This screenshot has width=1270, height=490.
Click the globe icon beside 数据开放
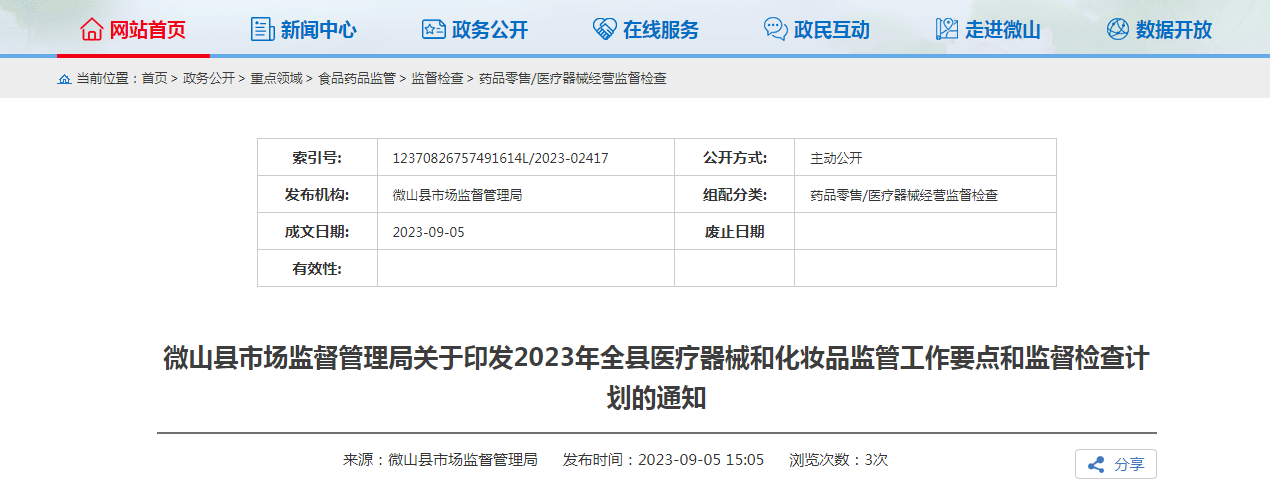1117,29
